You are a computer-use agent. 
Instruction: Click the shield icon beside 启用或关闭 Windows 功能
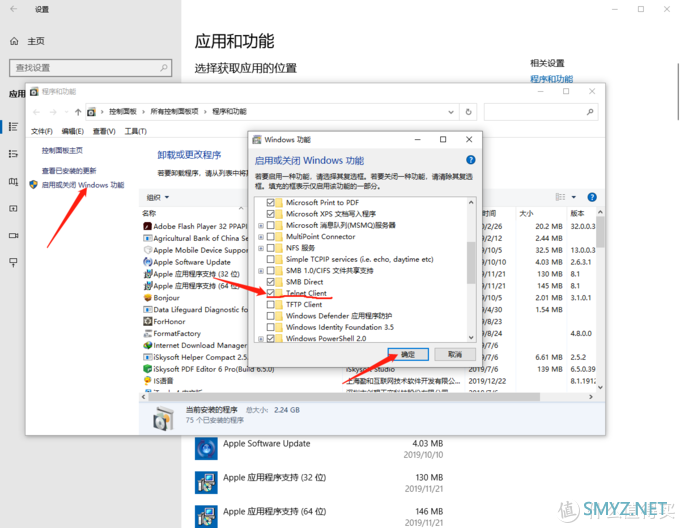coord(34,185)
